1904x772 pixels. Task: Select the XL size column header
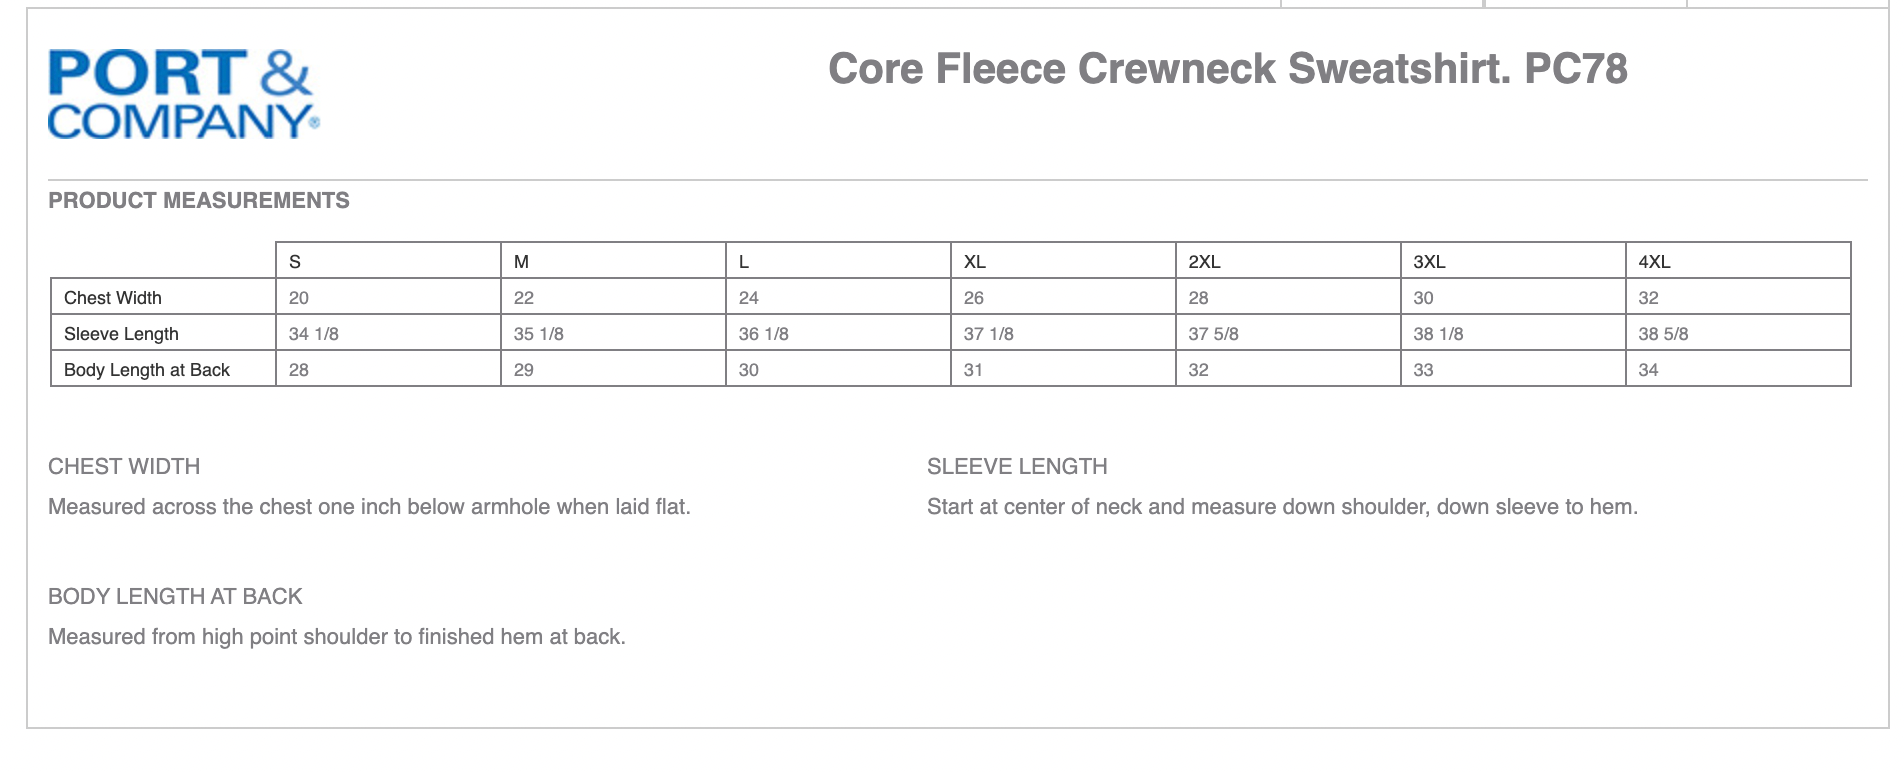pyautogui.click(x=975, y=262)
